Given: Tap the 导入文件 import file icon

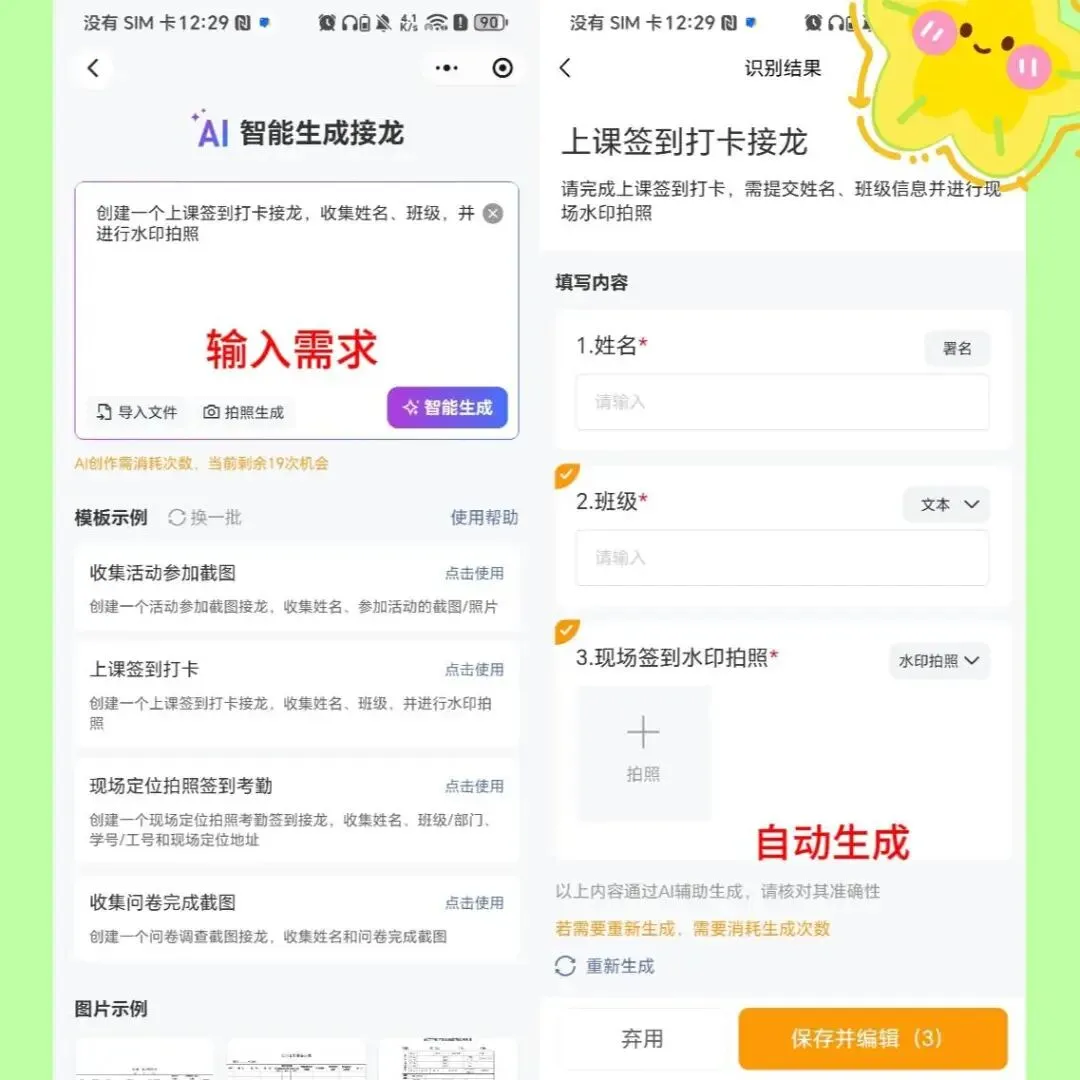Looking at the screenshot, I should pos(104,412).
